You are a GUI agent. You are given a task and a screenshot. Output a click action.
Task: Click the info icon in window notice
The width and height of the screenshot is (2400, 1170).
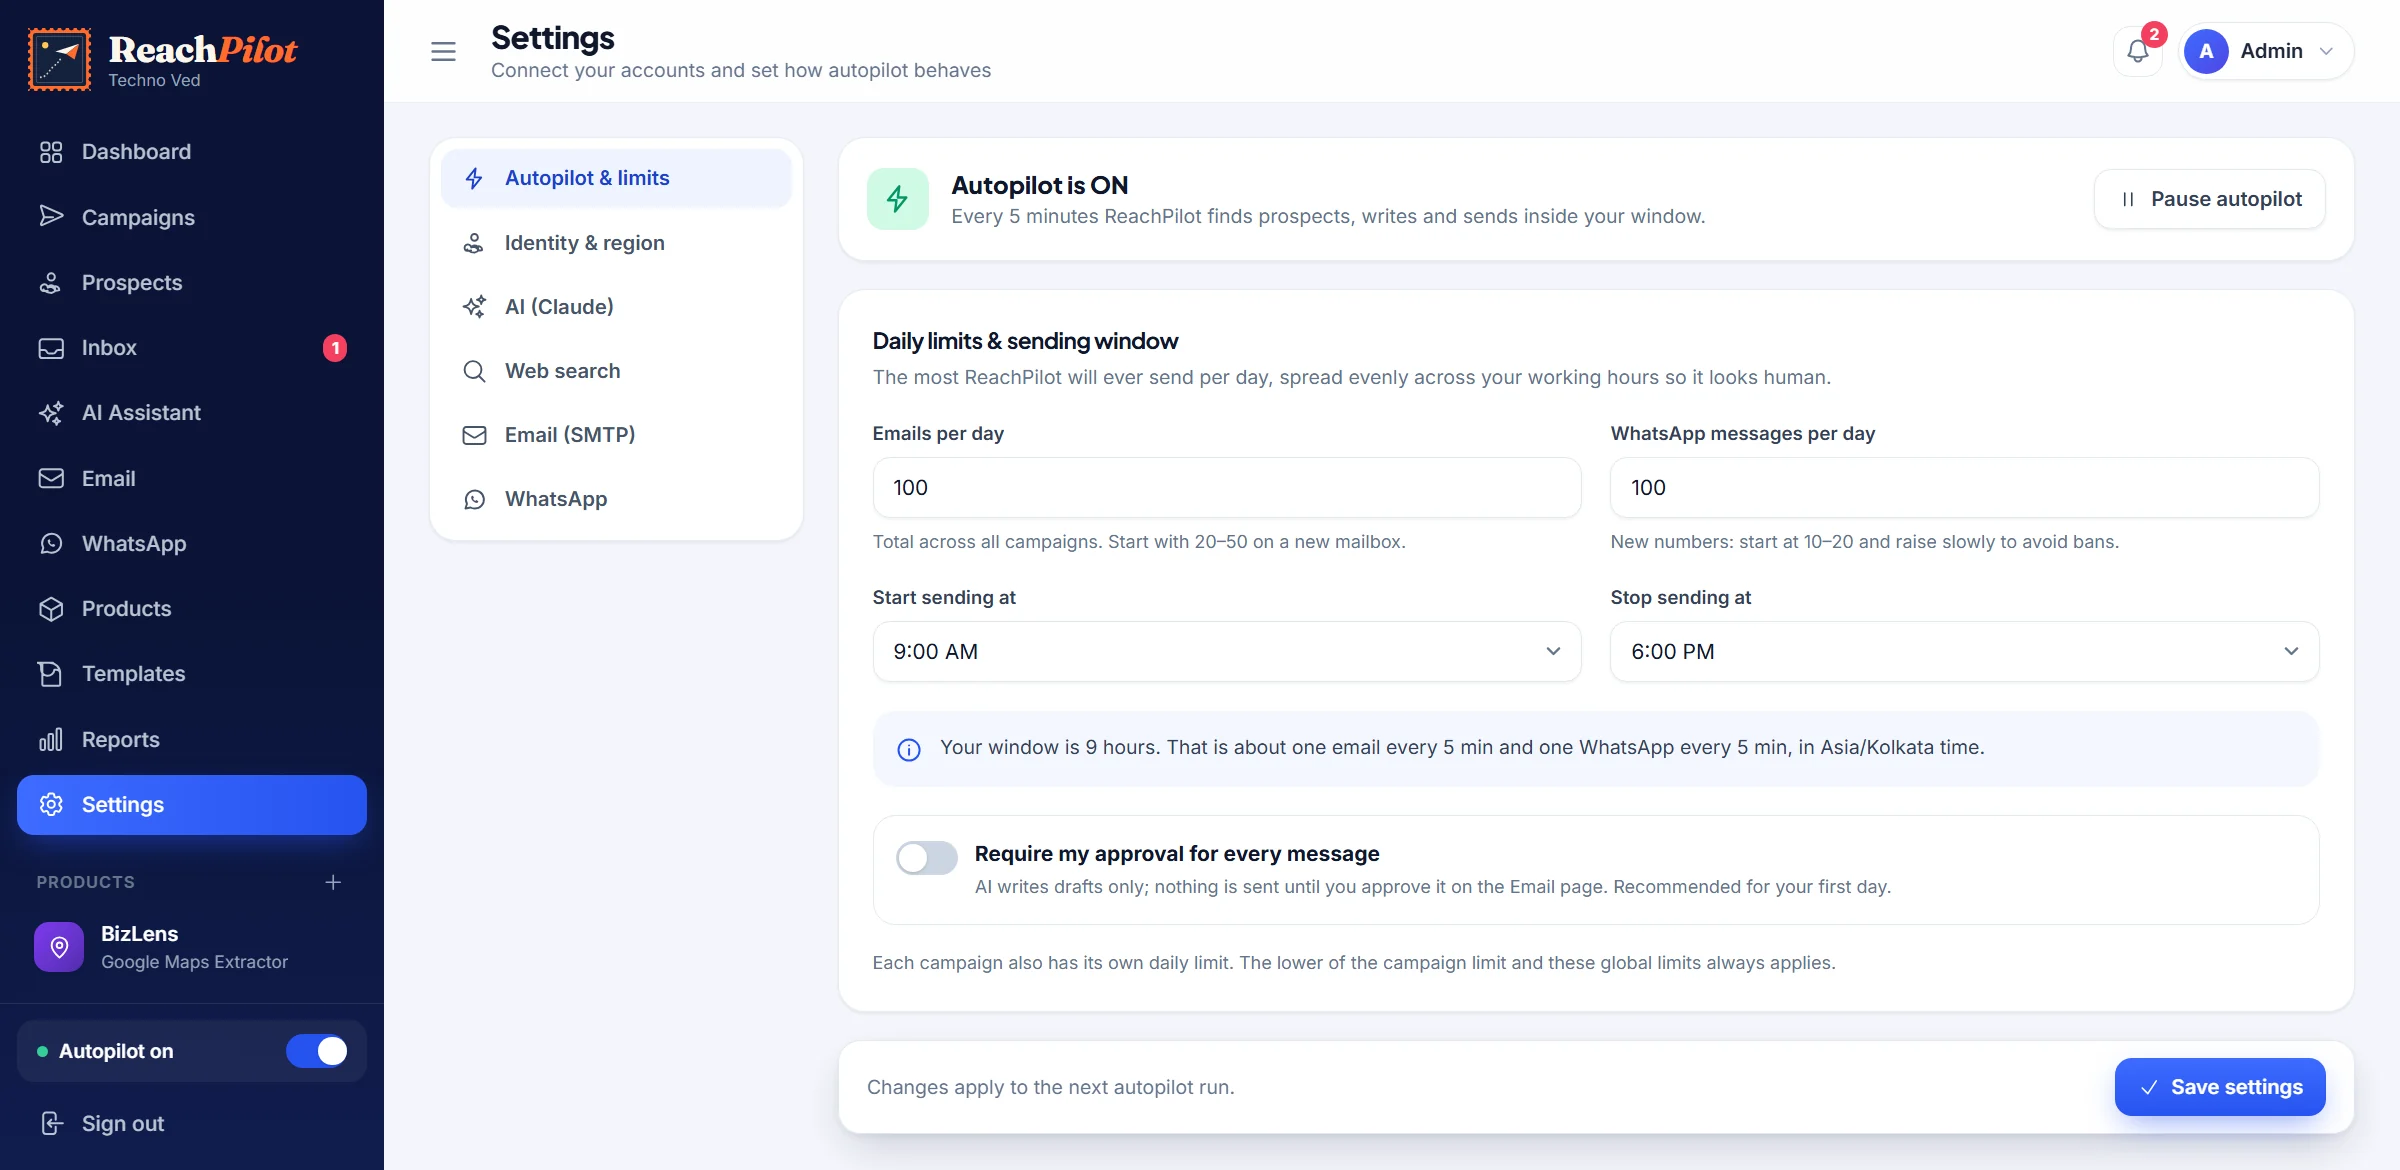coord(909,750)
